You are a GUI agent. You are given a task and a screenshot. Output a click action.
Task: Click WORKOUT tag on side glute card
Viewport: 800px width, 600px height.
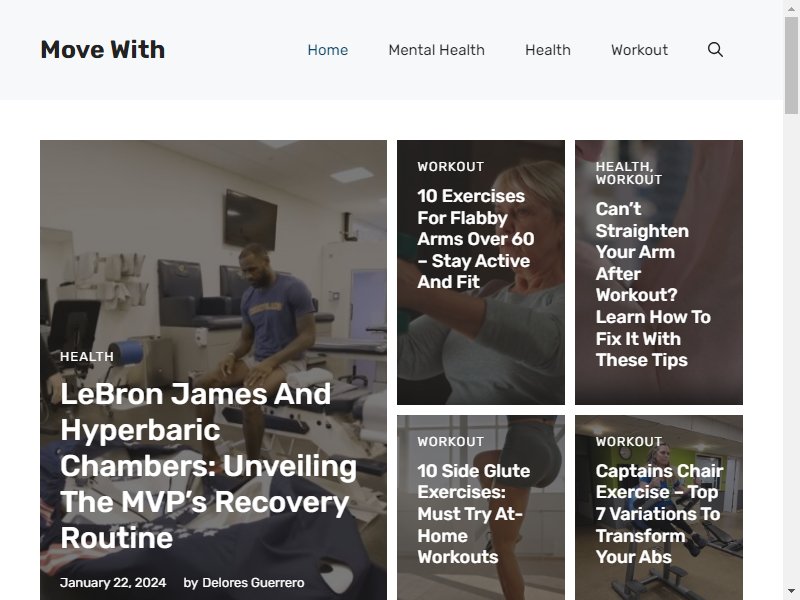(451, 442)
